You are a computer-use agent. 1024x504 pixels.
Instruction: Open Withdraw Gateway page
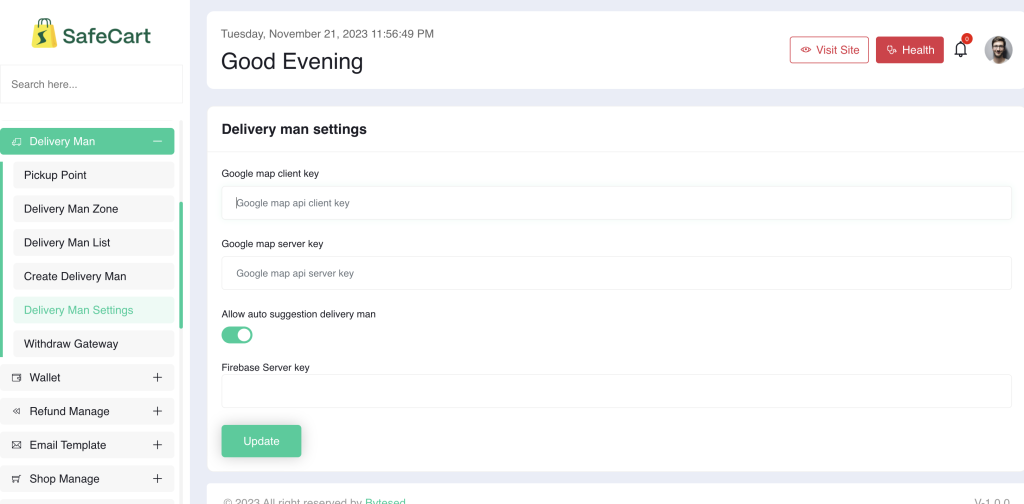[93, 343]
